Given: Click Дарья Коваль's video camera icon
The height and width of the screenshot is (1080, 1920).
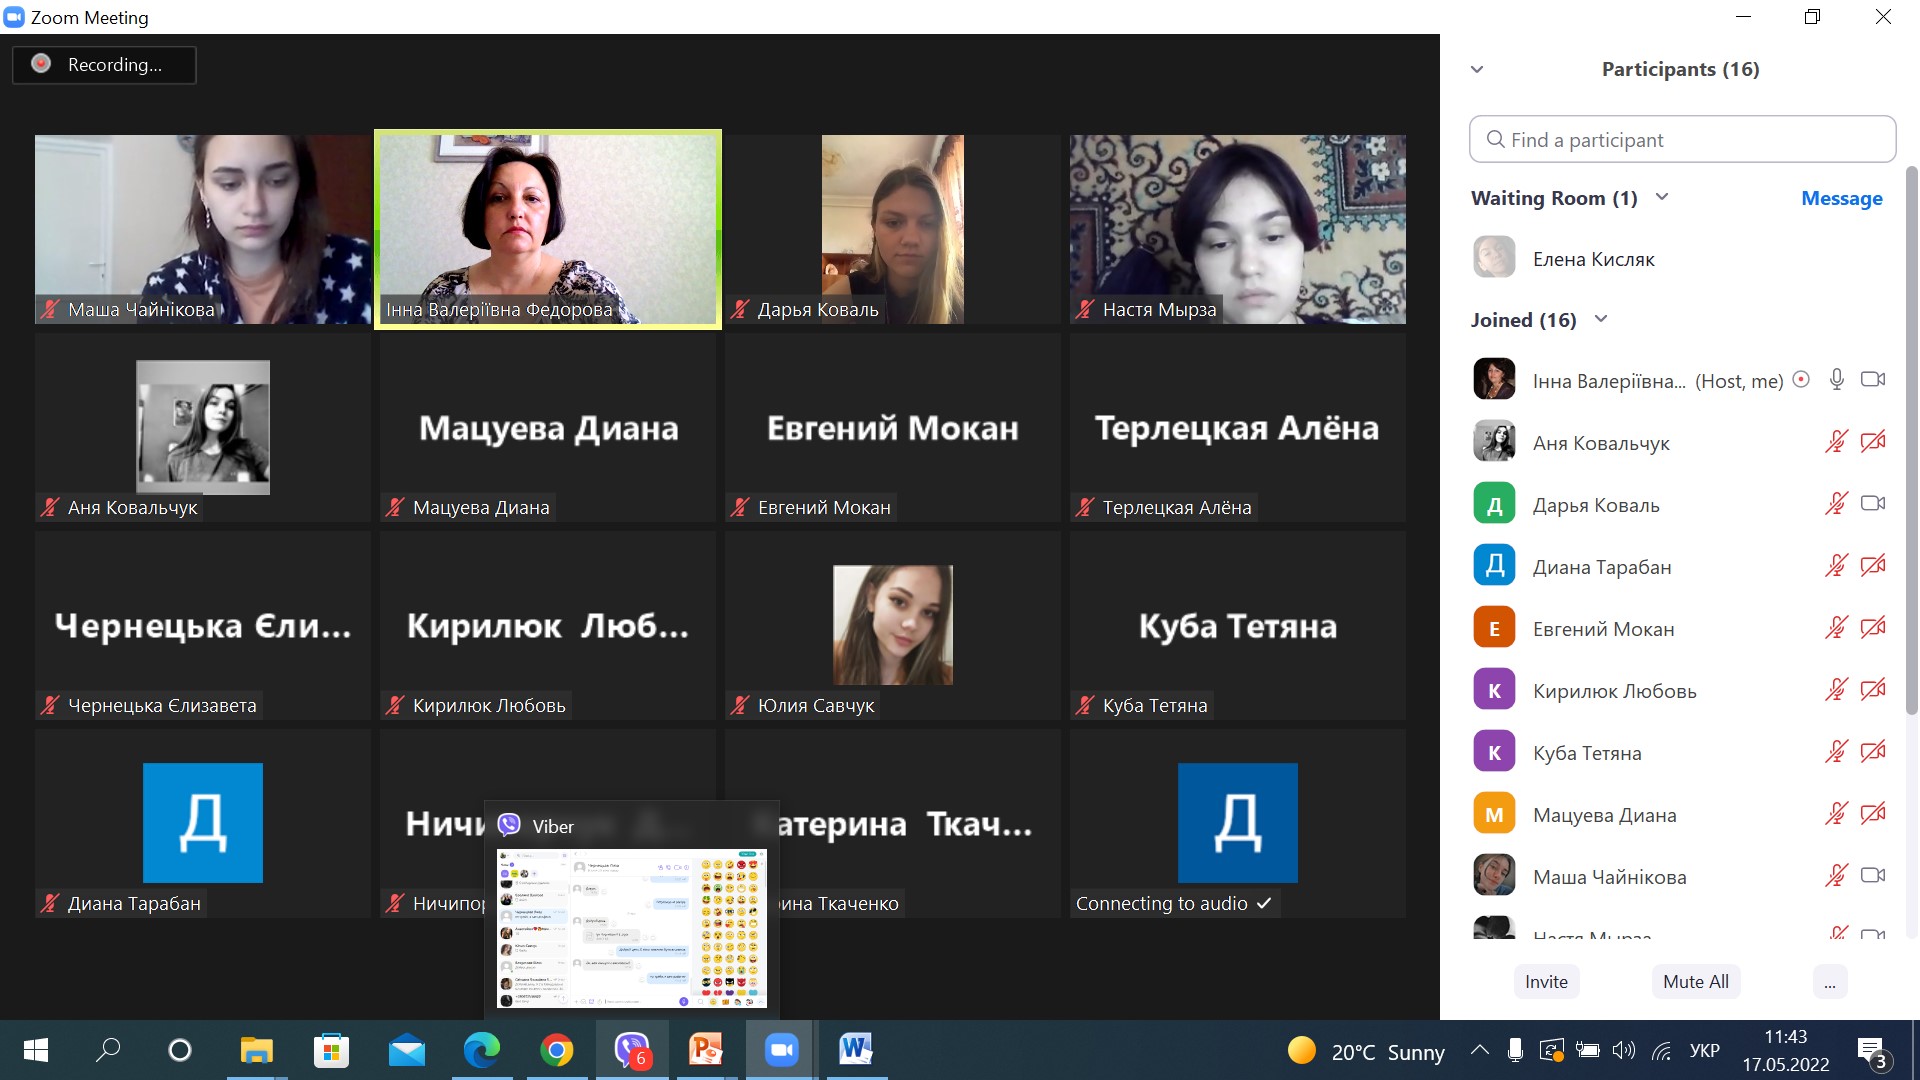Looking at the screenshot, I should click(x=1872, y=504).
